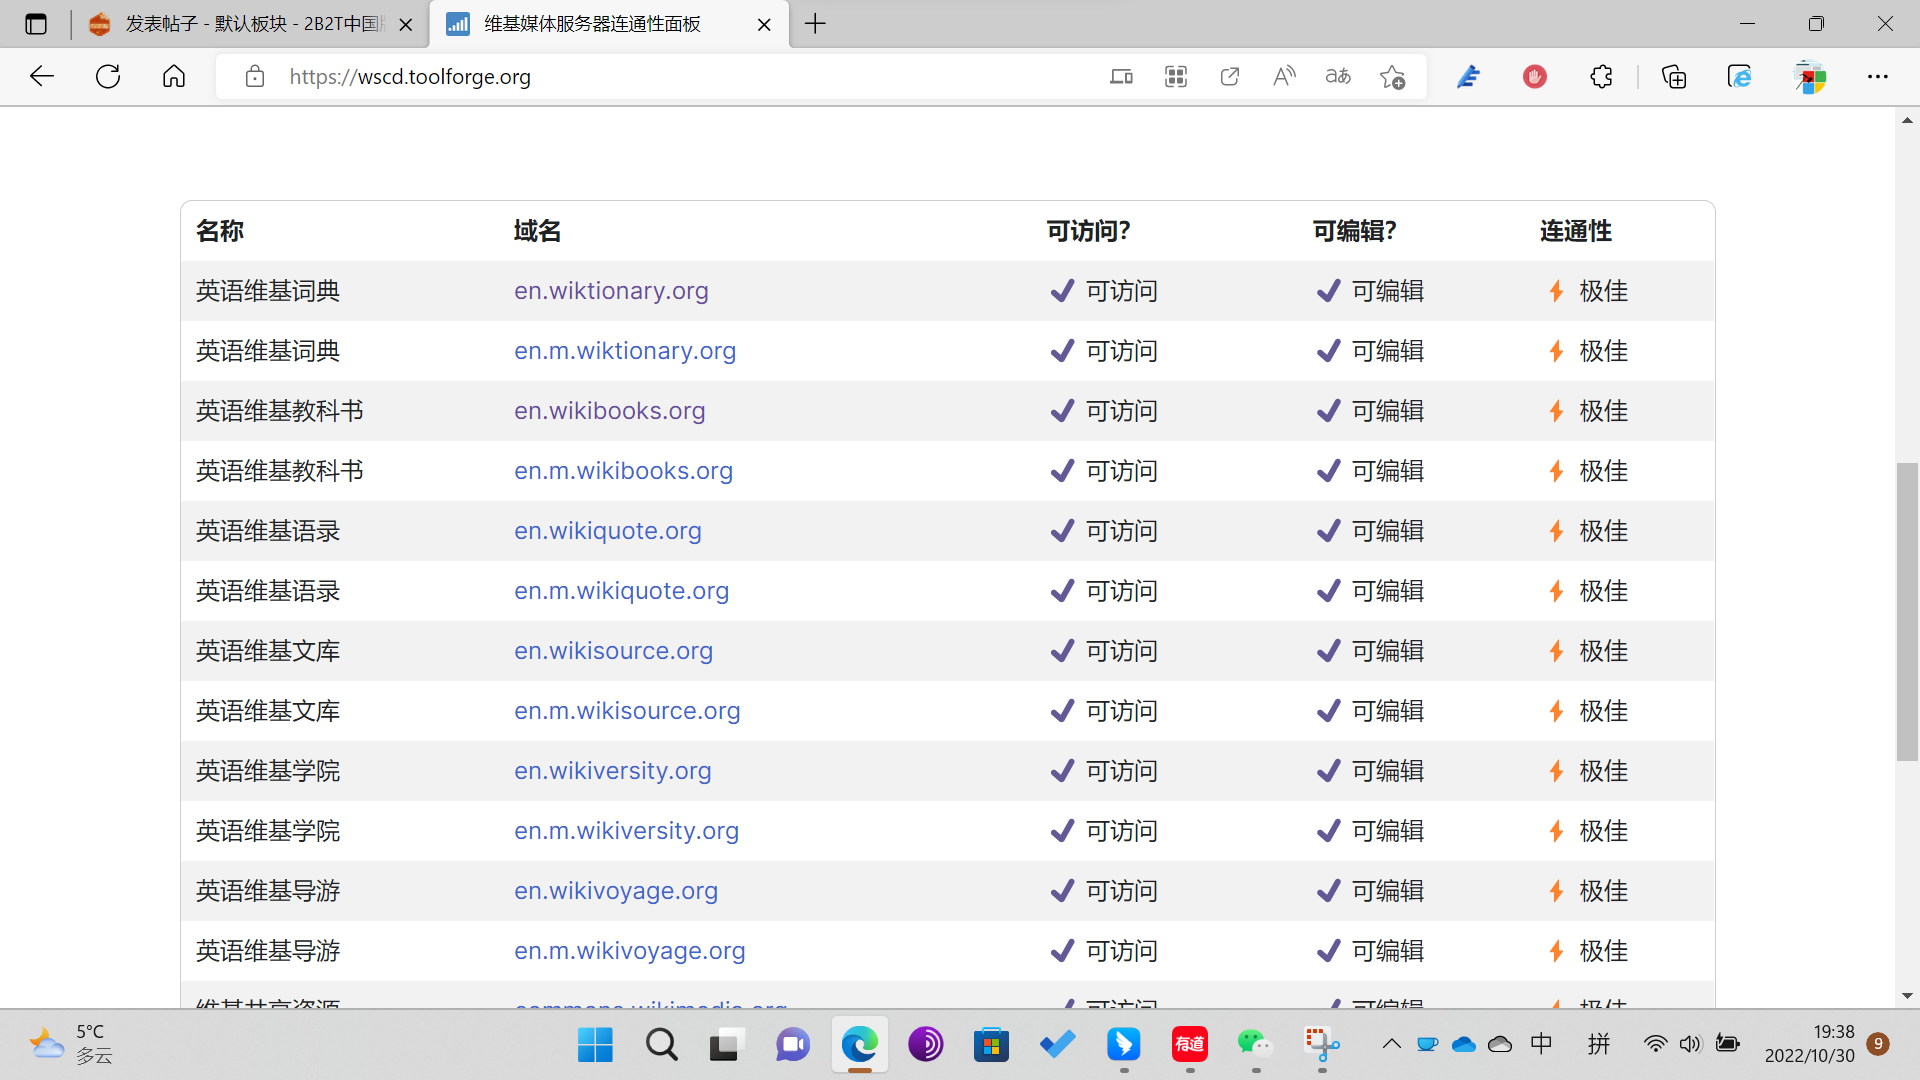Select 英语维基教科书 in the en.wikibooks.org row
The width and height of the screenshot is (1920, 1080).
(x=280, y=411)
